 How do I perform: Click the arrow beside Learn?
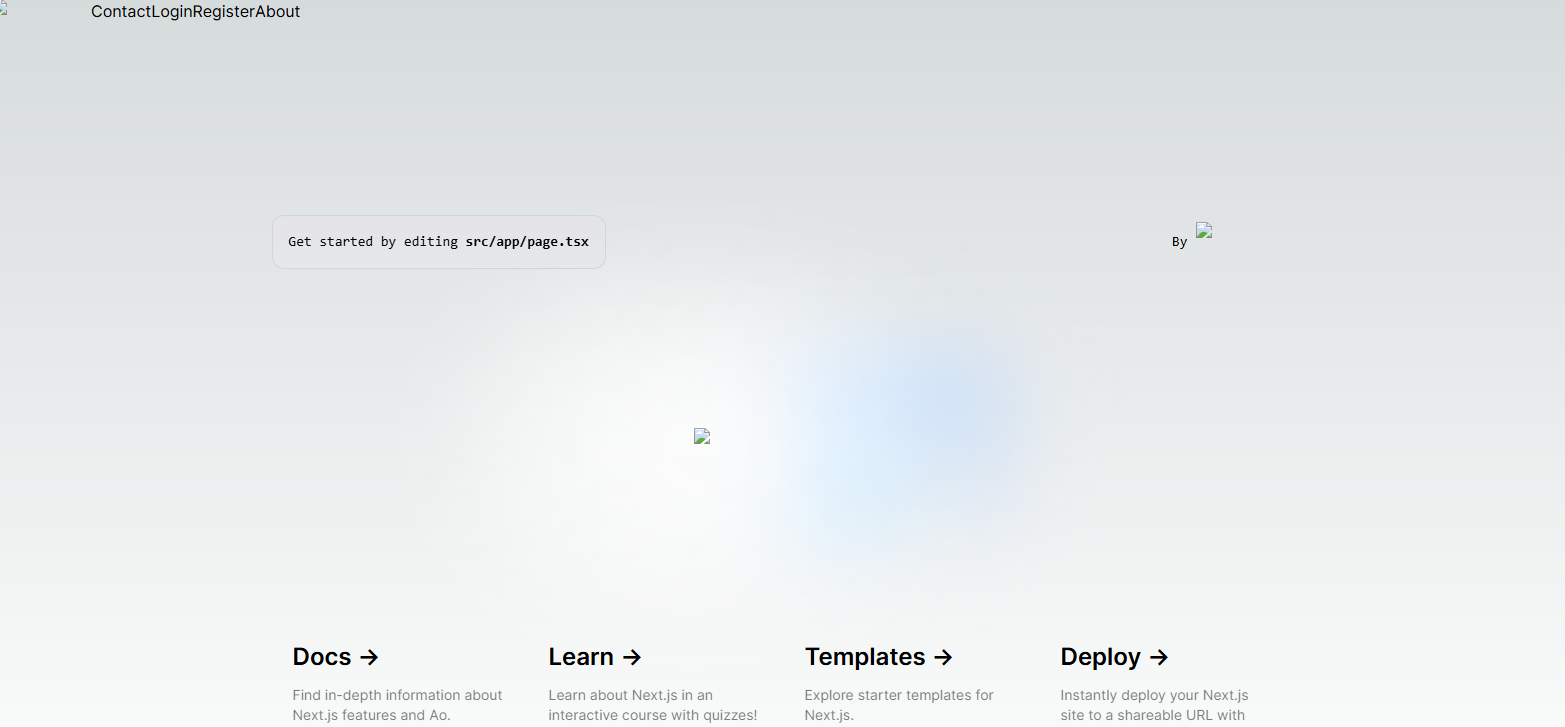tap(632, 657)
